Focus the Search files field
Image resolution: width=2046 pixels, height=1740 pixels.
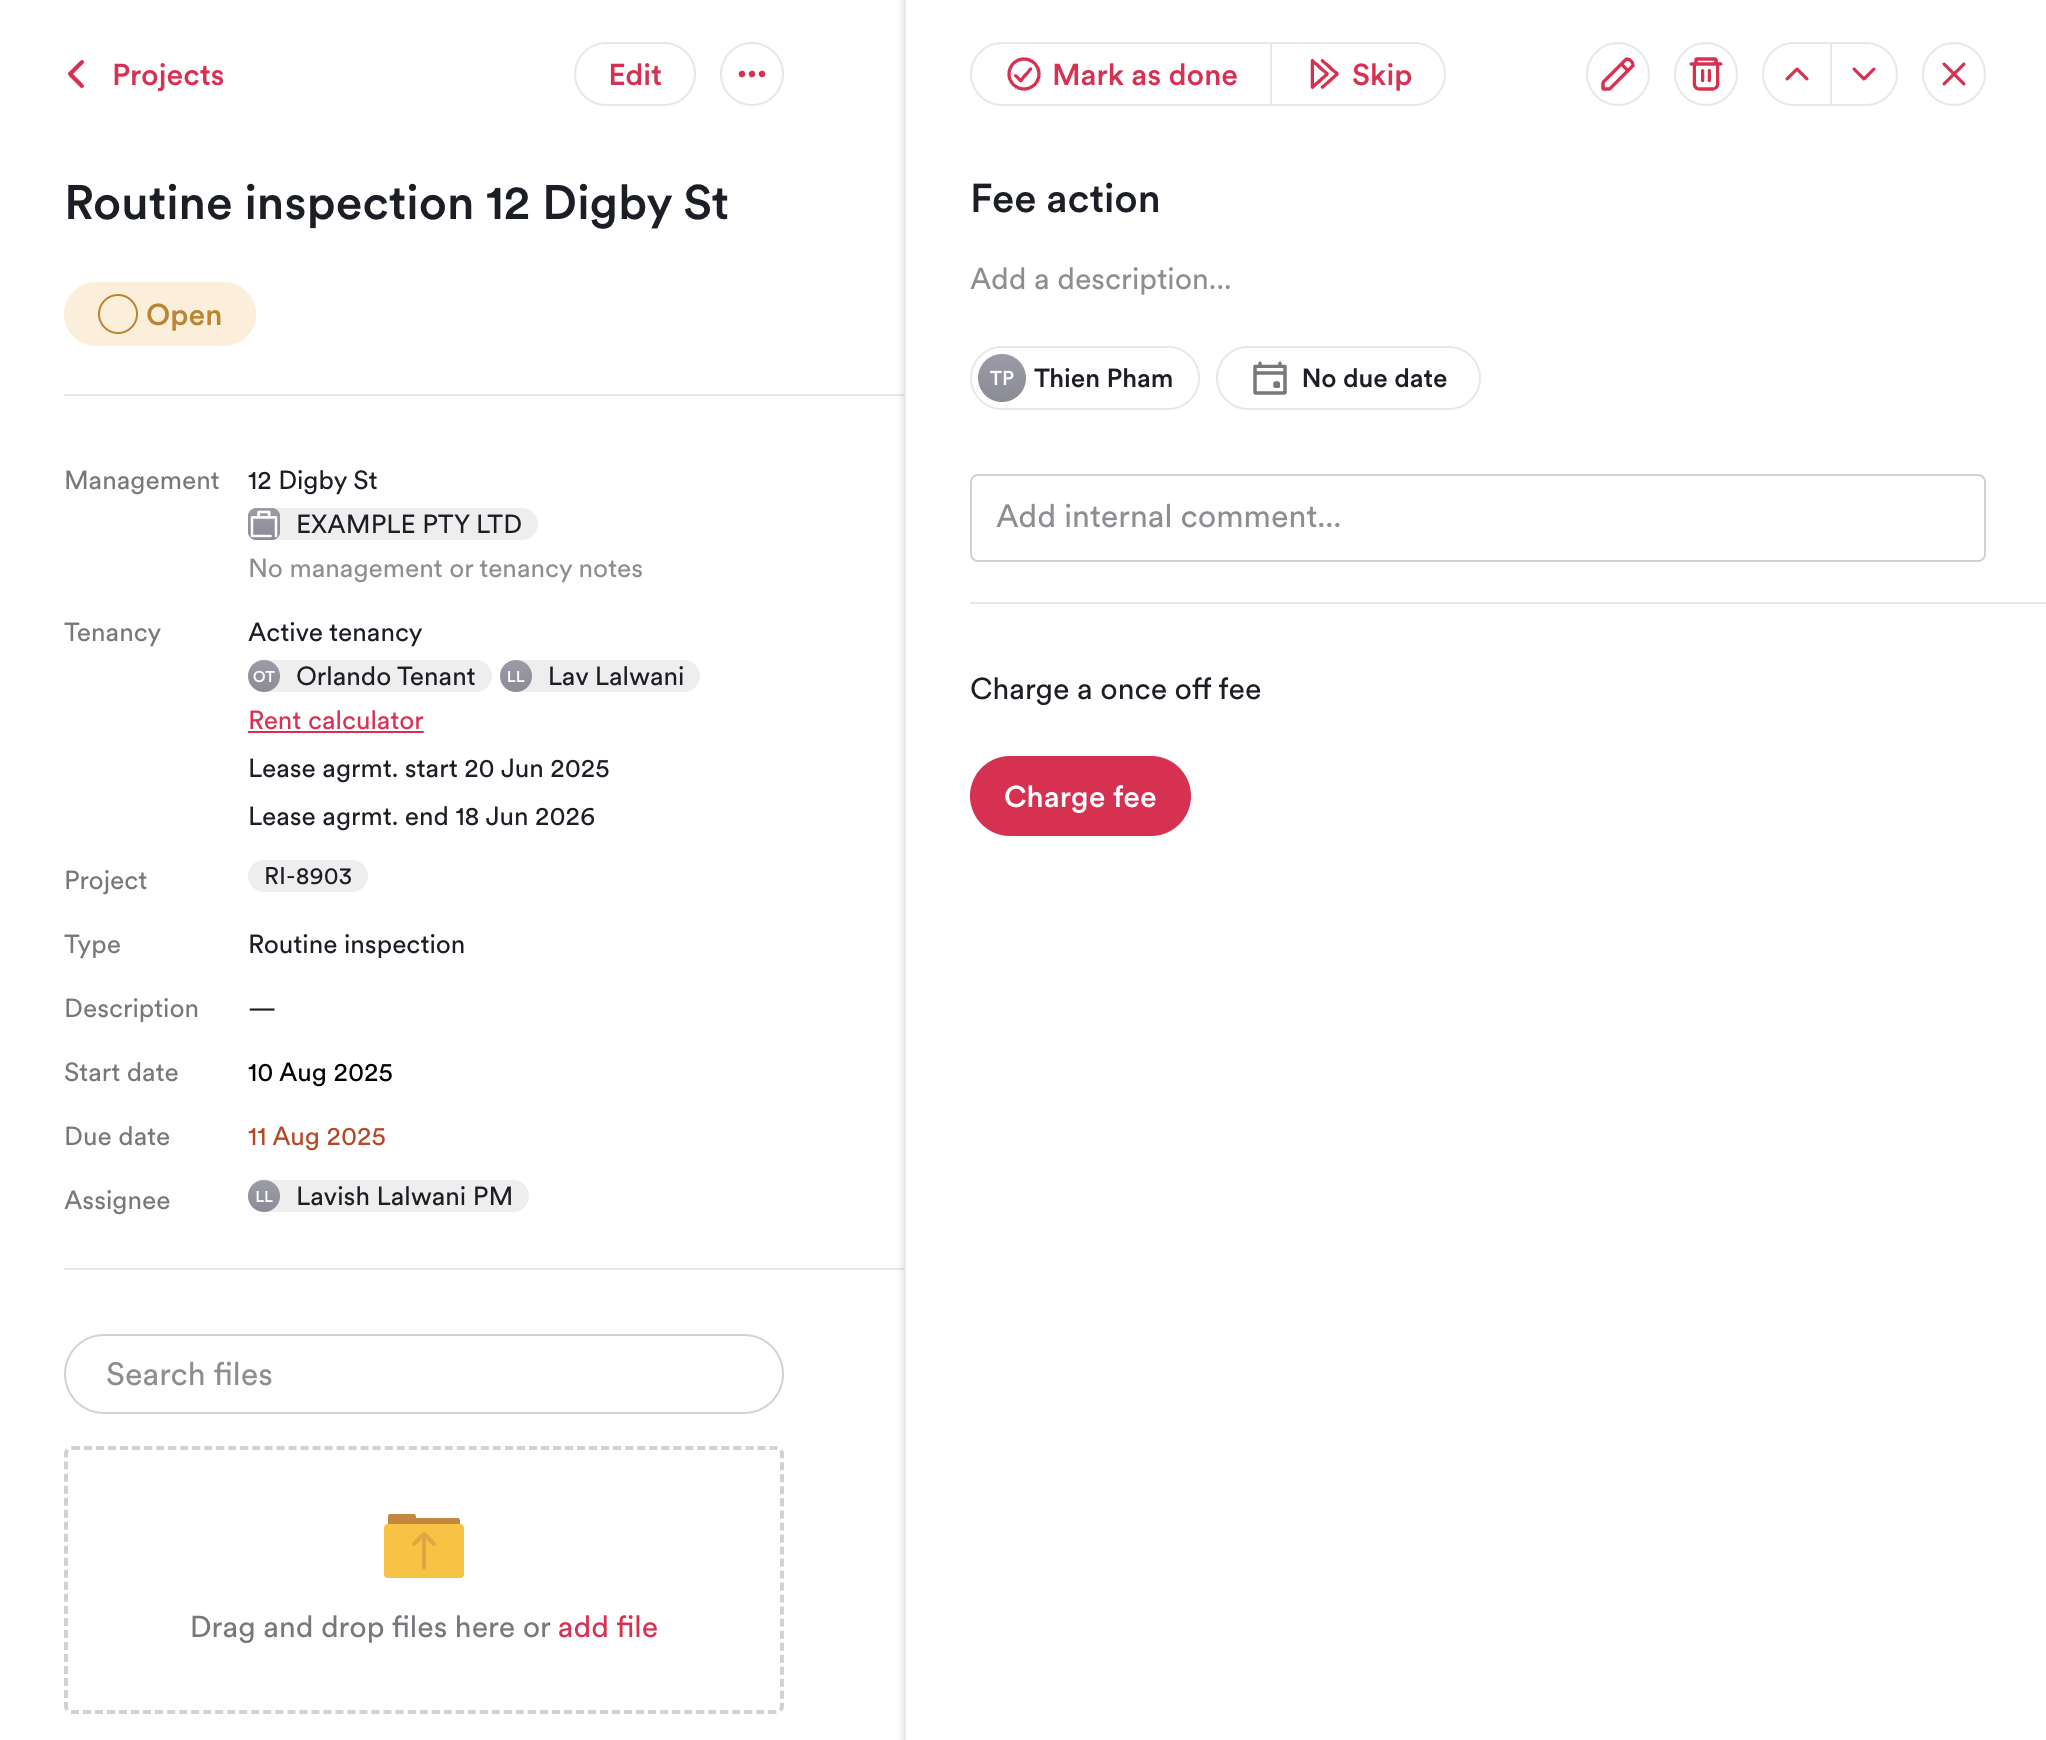tap(424, 1374)
